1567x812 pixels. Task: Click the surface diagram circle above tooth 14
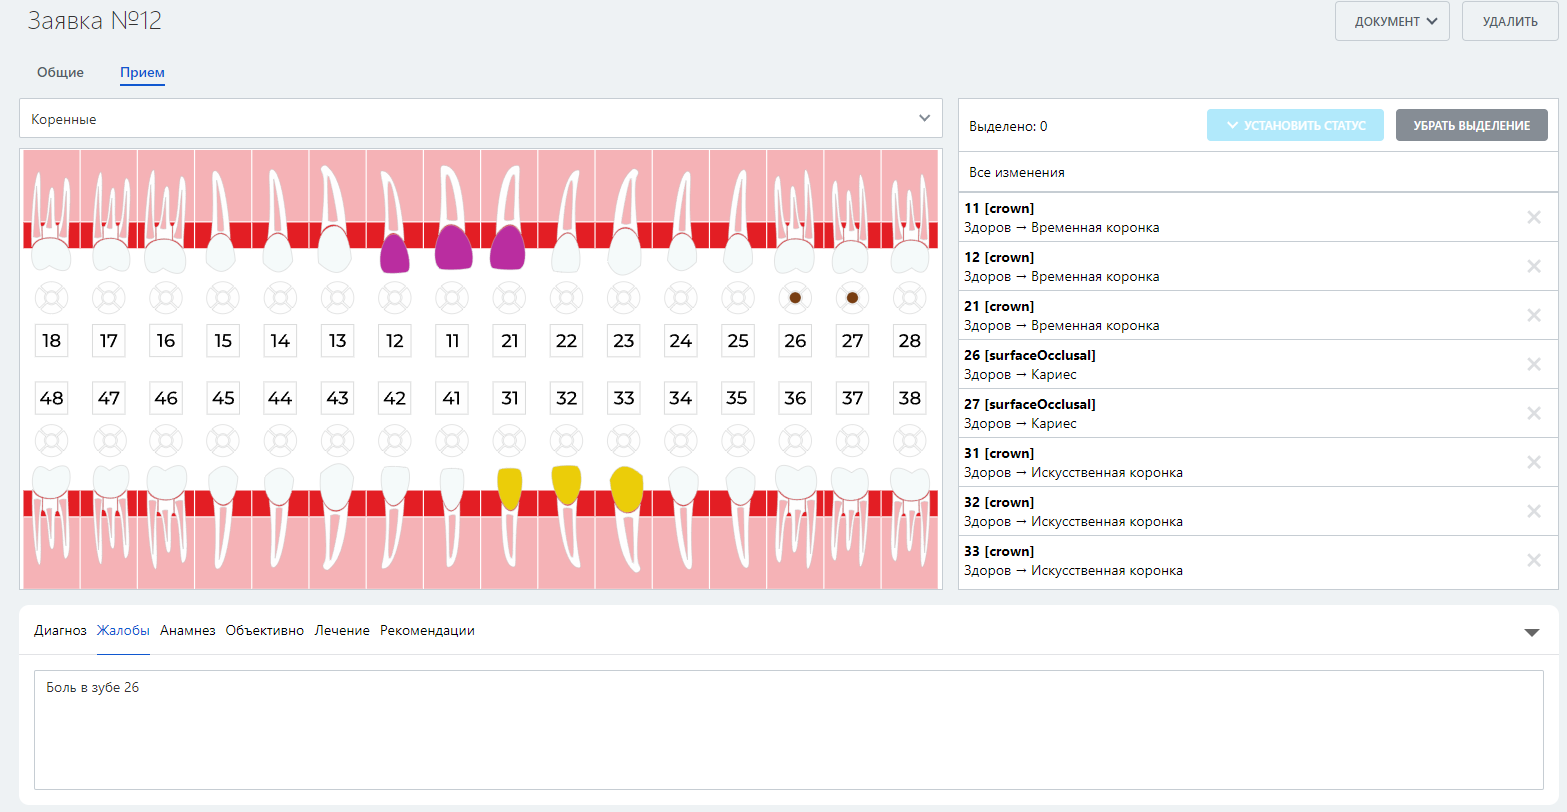pos(280,298)
